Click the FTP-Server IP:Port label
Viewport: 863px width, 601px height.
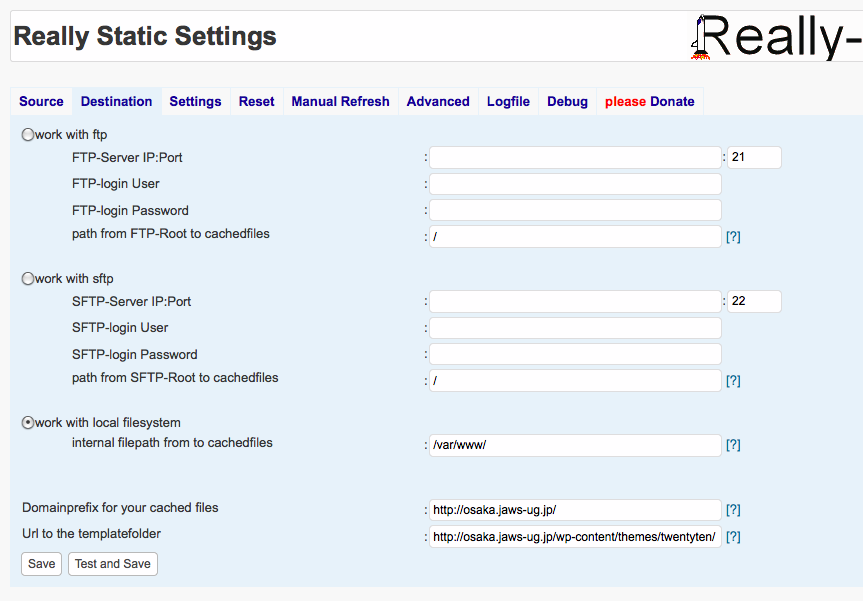pyautogui.click(x=127, y=157)
